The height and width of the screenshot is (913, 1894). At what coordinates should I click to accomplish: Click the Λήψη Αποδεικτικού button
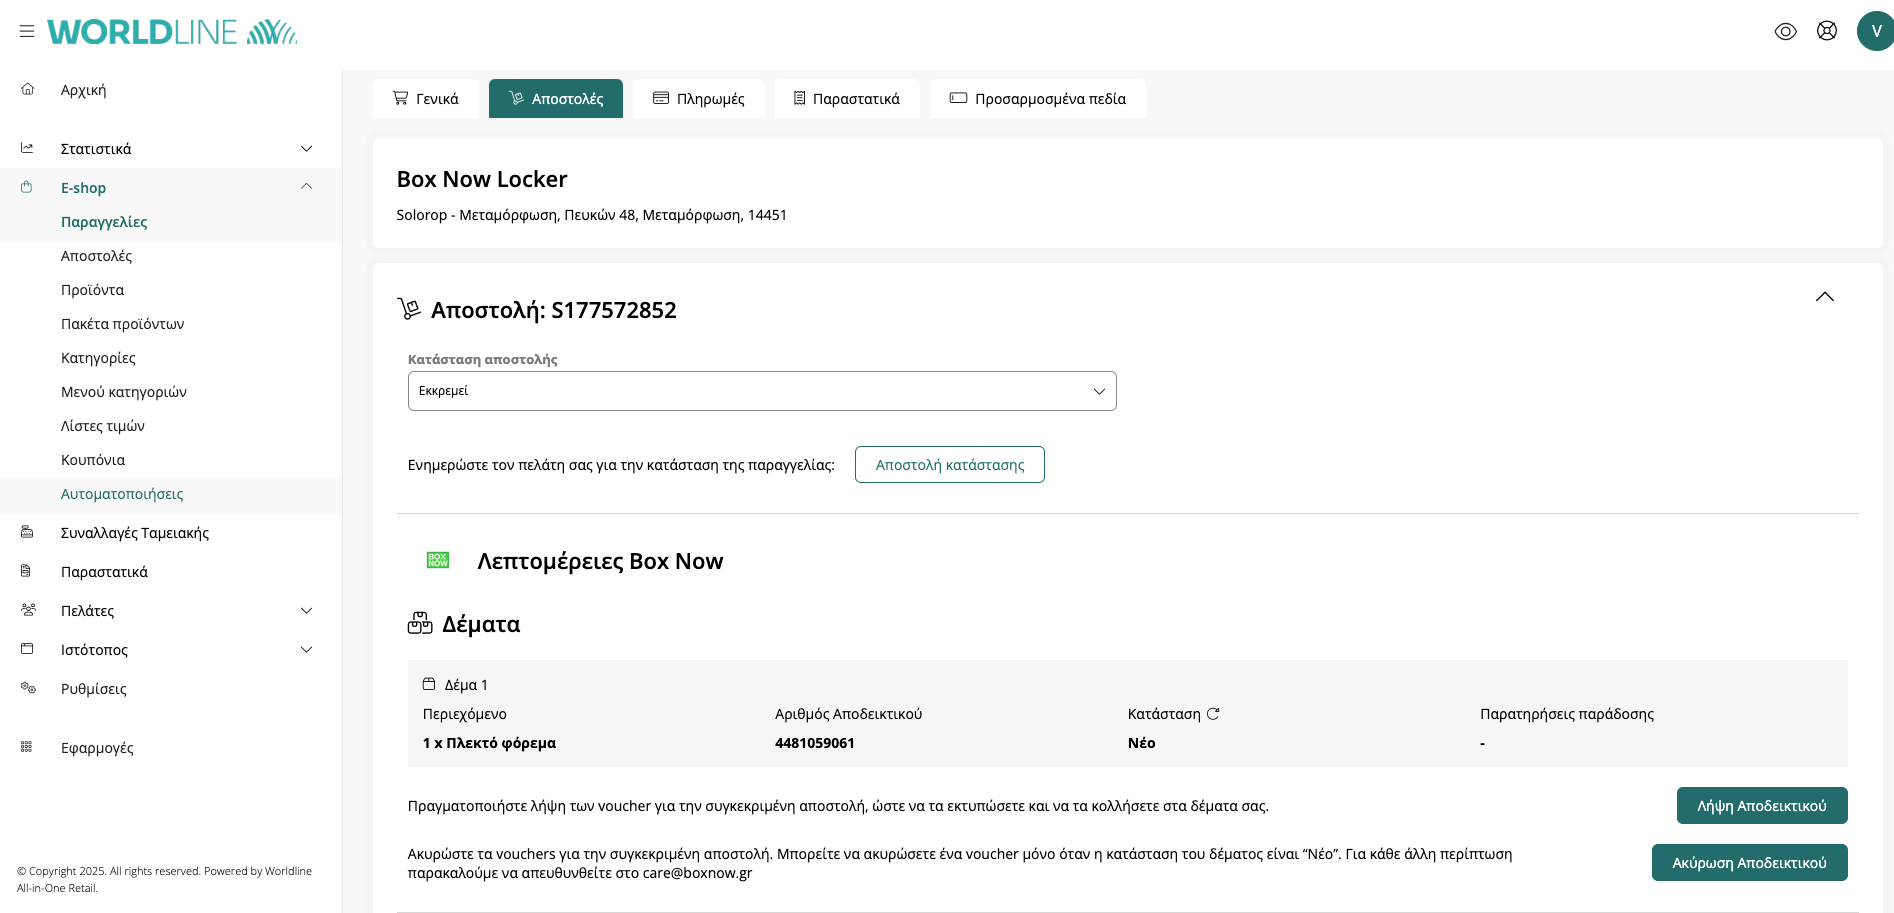1761,806
